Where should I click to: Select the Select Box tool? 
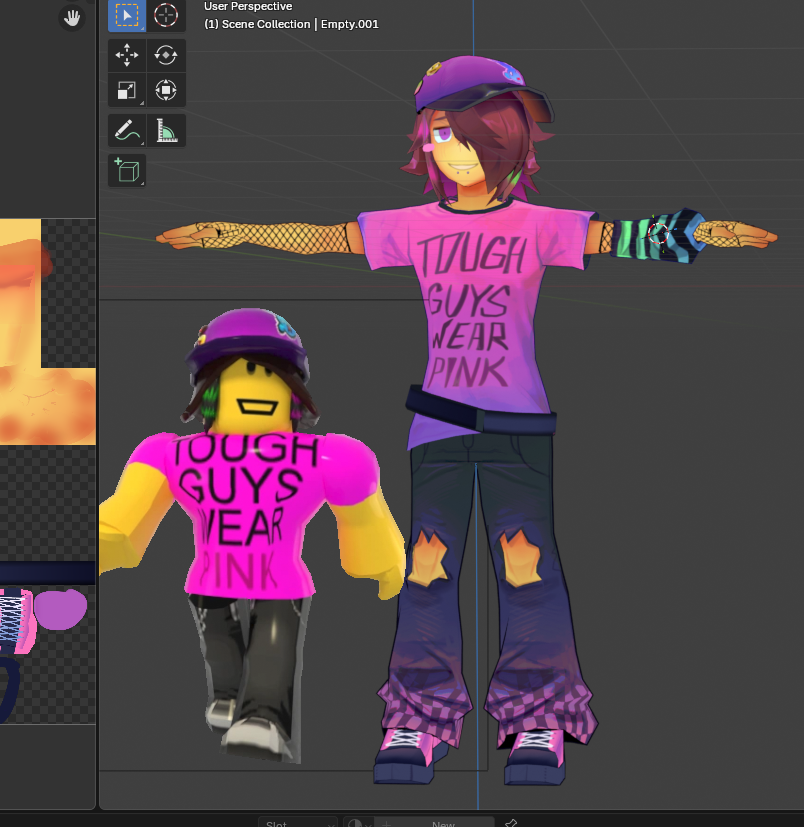pyautogui.click(x=127, y=15)
